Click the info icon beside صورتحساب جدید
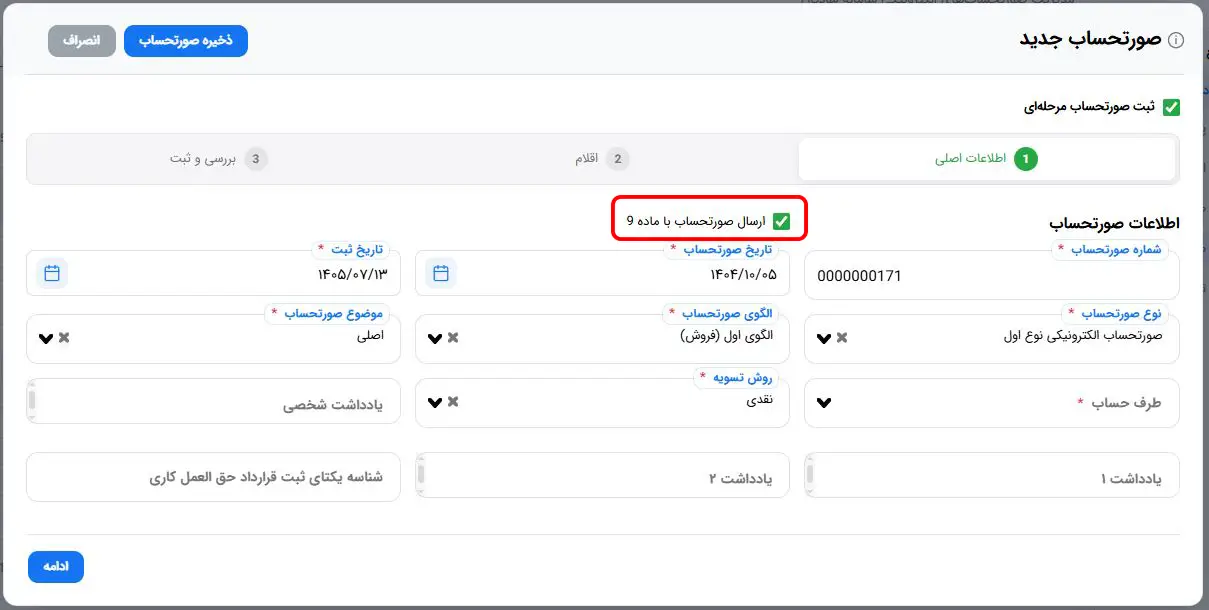Viewport: 1209px width, 610px height. pos(1176,41)
